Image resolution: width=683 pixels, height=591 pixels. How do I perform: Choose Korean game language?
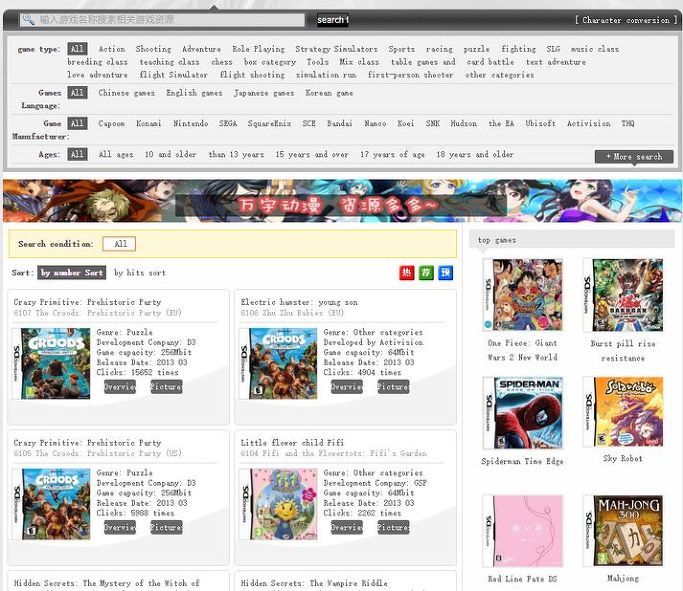(329, 93)
